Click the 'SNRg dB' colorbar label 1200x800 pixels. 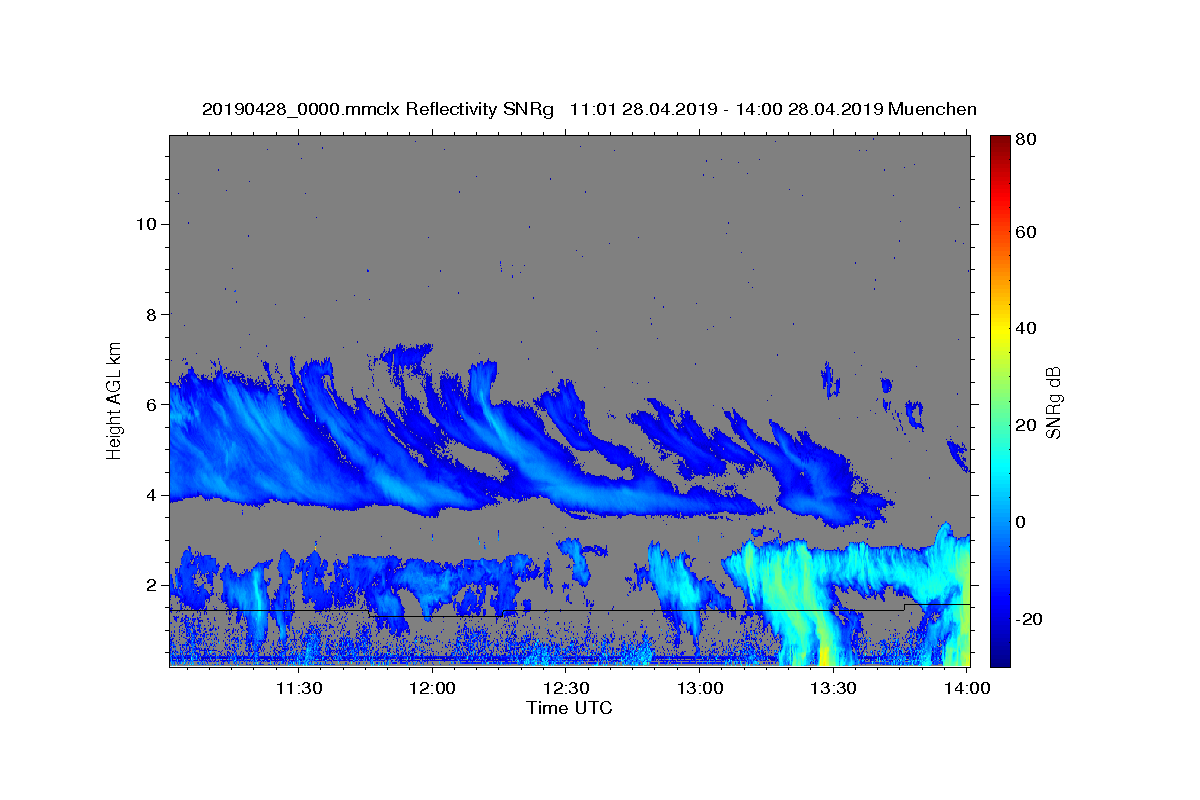[1052, 402]
